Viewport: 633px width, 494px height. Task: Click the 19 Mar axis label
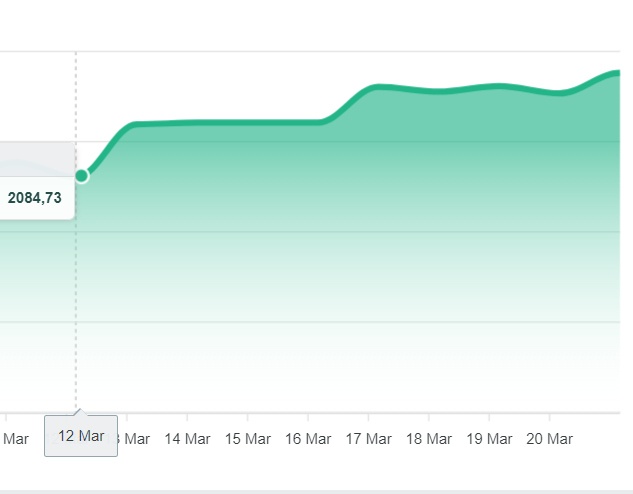[x=489, y=439]
